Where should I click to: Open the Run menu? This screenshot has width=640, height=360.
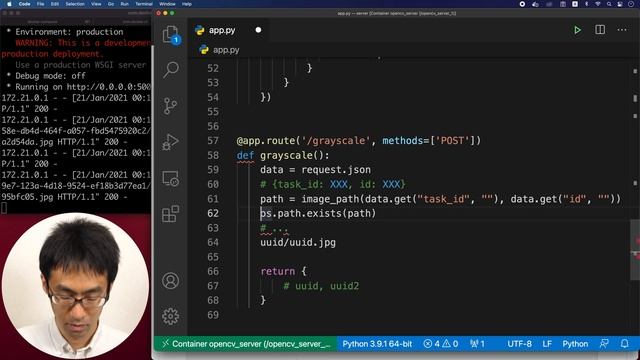124,4
